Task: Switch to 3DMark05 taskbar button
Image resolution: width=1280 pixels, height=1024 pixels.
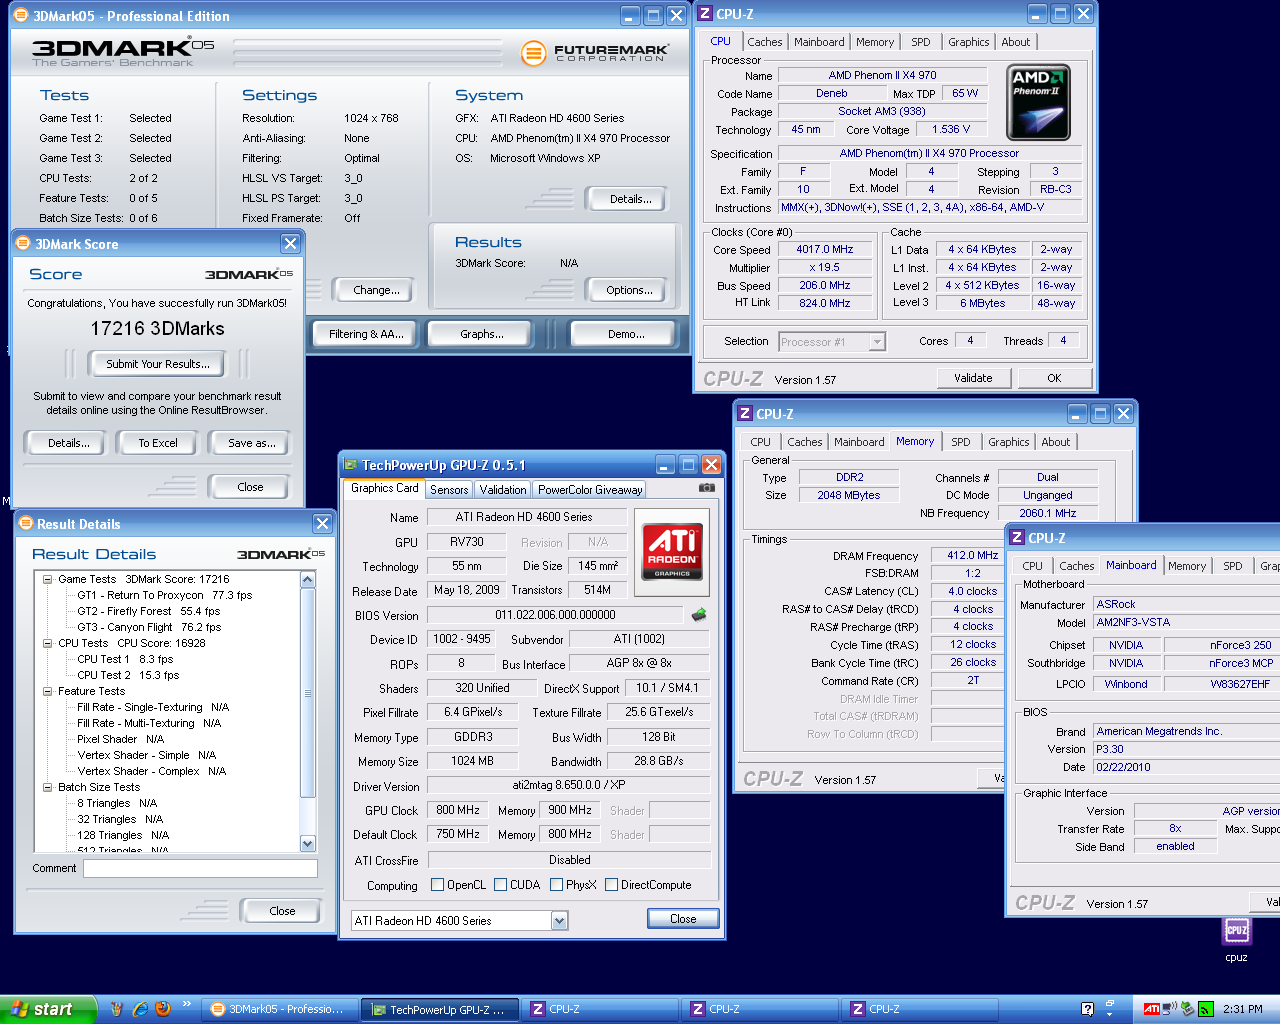Action: 278,1009
